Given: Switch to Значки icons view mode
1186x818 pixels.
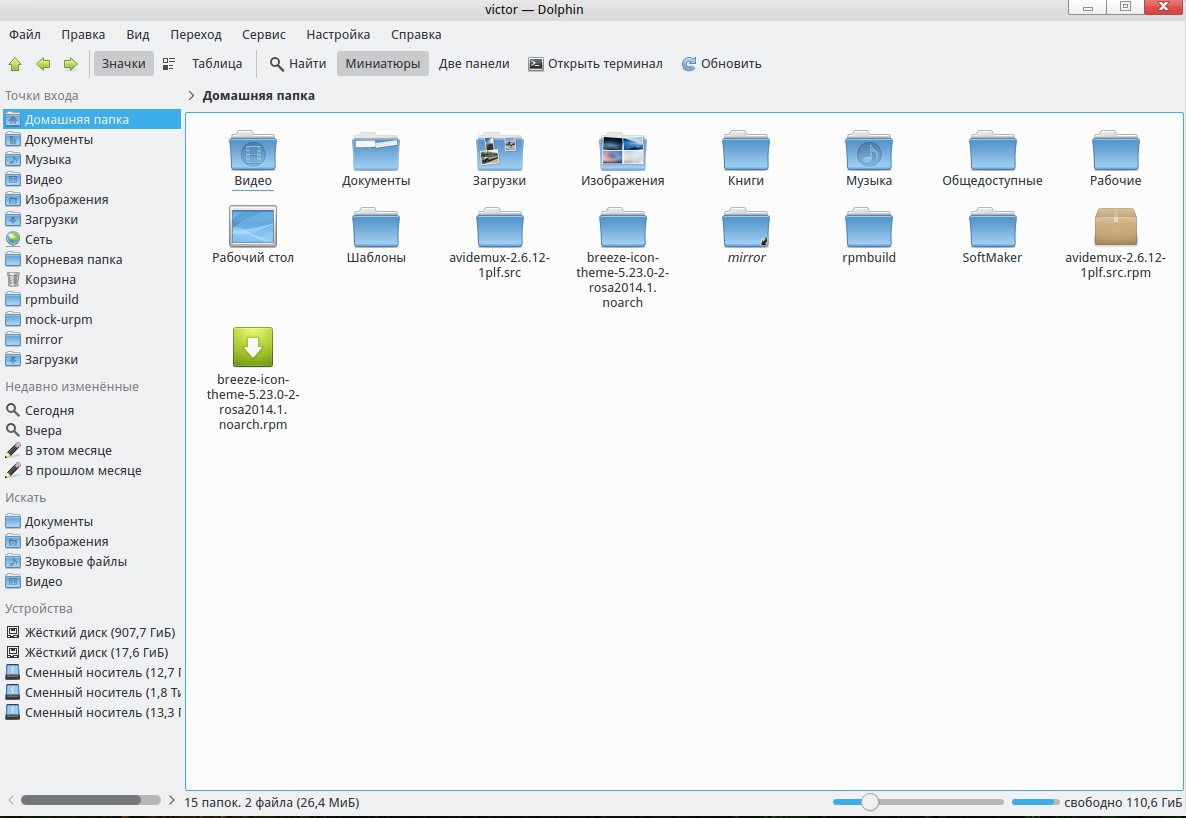Looking at the screenshot, I should [123, 64].
